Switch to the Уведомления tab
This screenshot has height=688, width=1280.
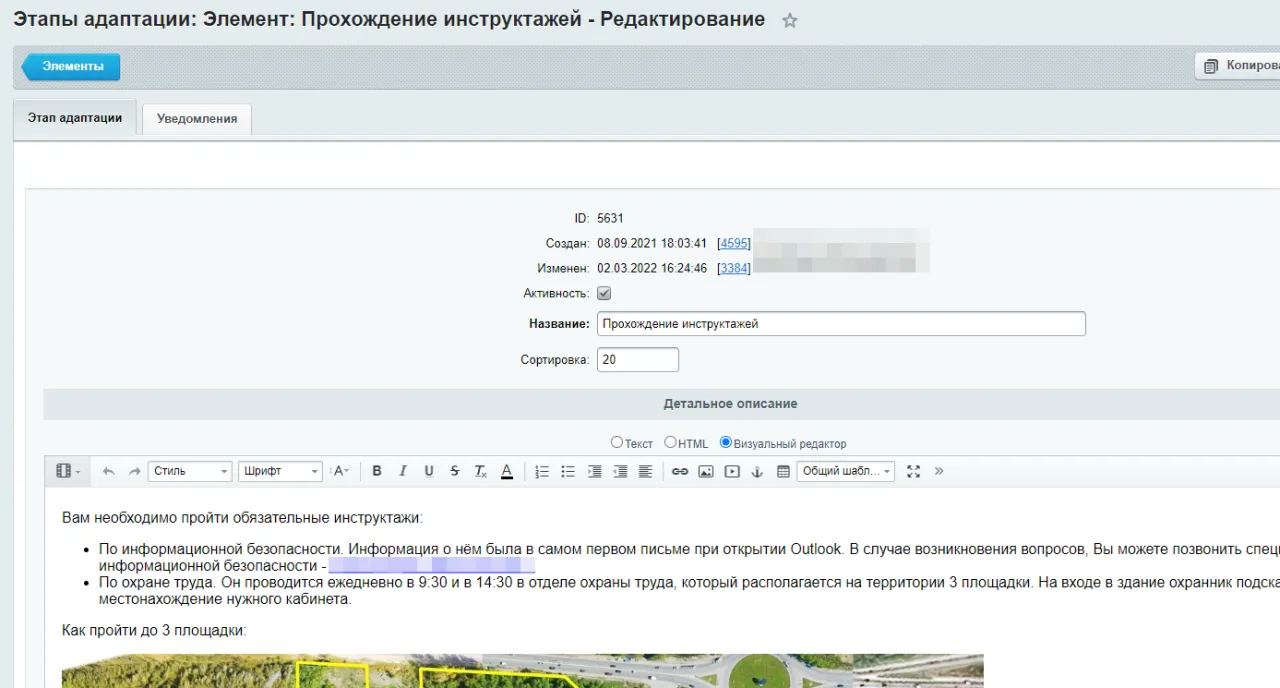[x=196, y=117]
